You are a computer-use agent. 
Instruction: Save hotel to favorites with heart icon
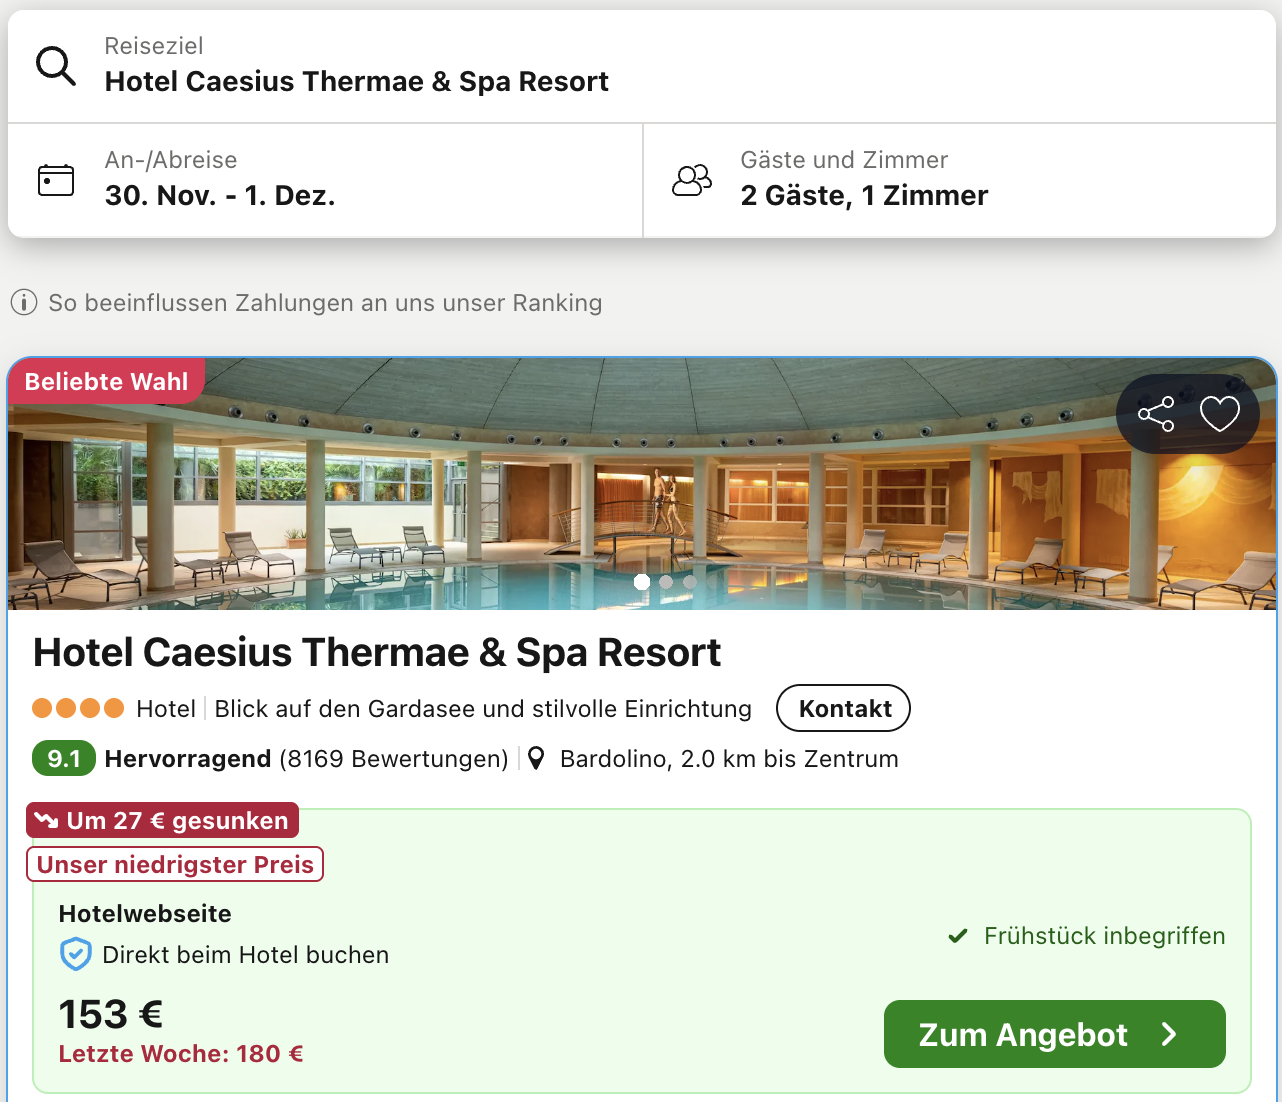[x=1220, y=414]
